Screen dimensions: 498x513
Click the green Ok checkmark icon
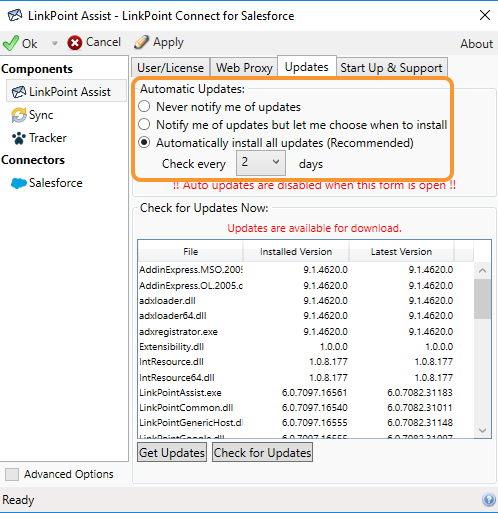click(11, 43)
